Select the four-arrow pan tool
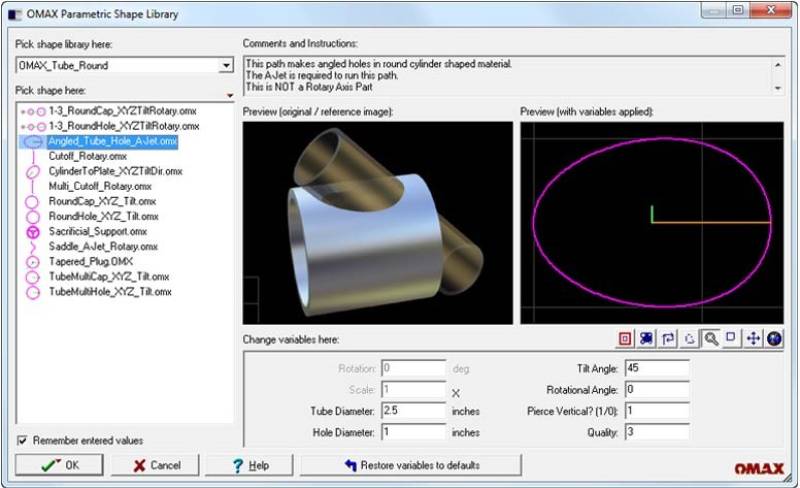 [753, 338]
